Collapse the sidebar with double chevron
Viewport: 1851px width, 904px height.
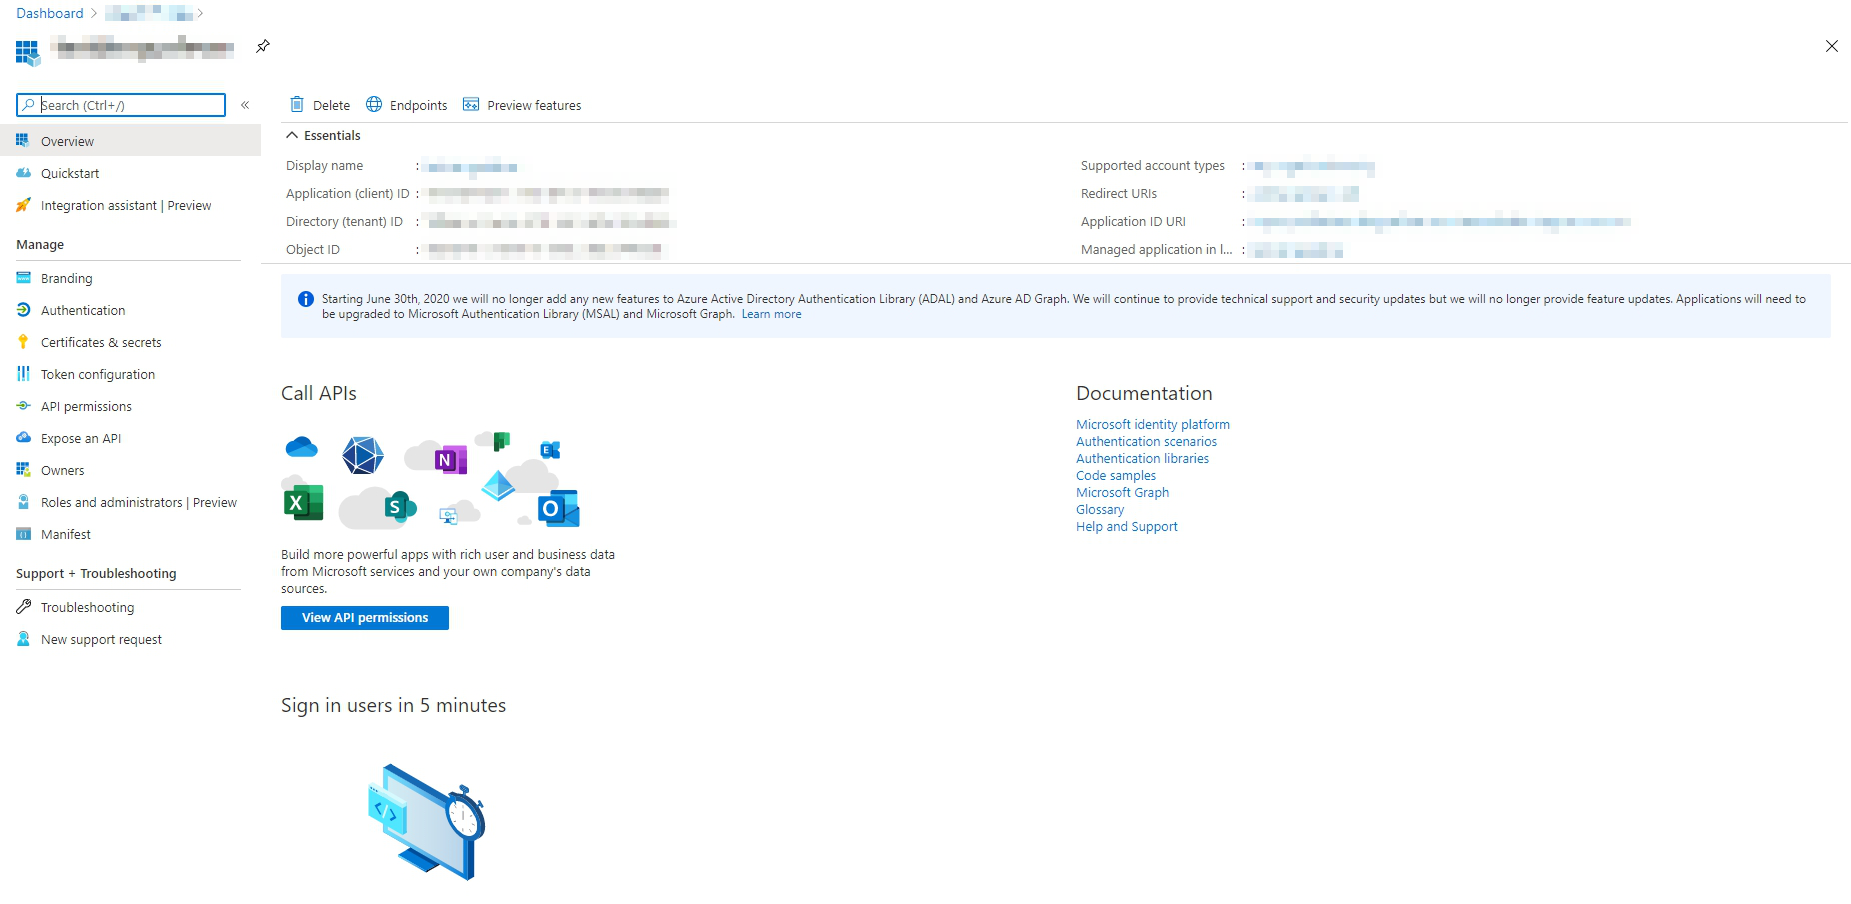point(245,105)
